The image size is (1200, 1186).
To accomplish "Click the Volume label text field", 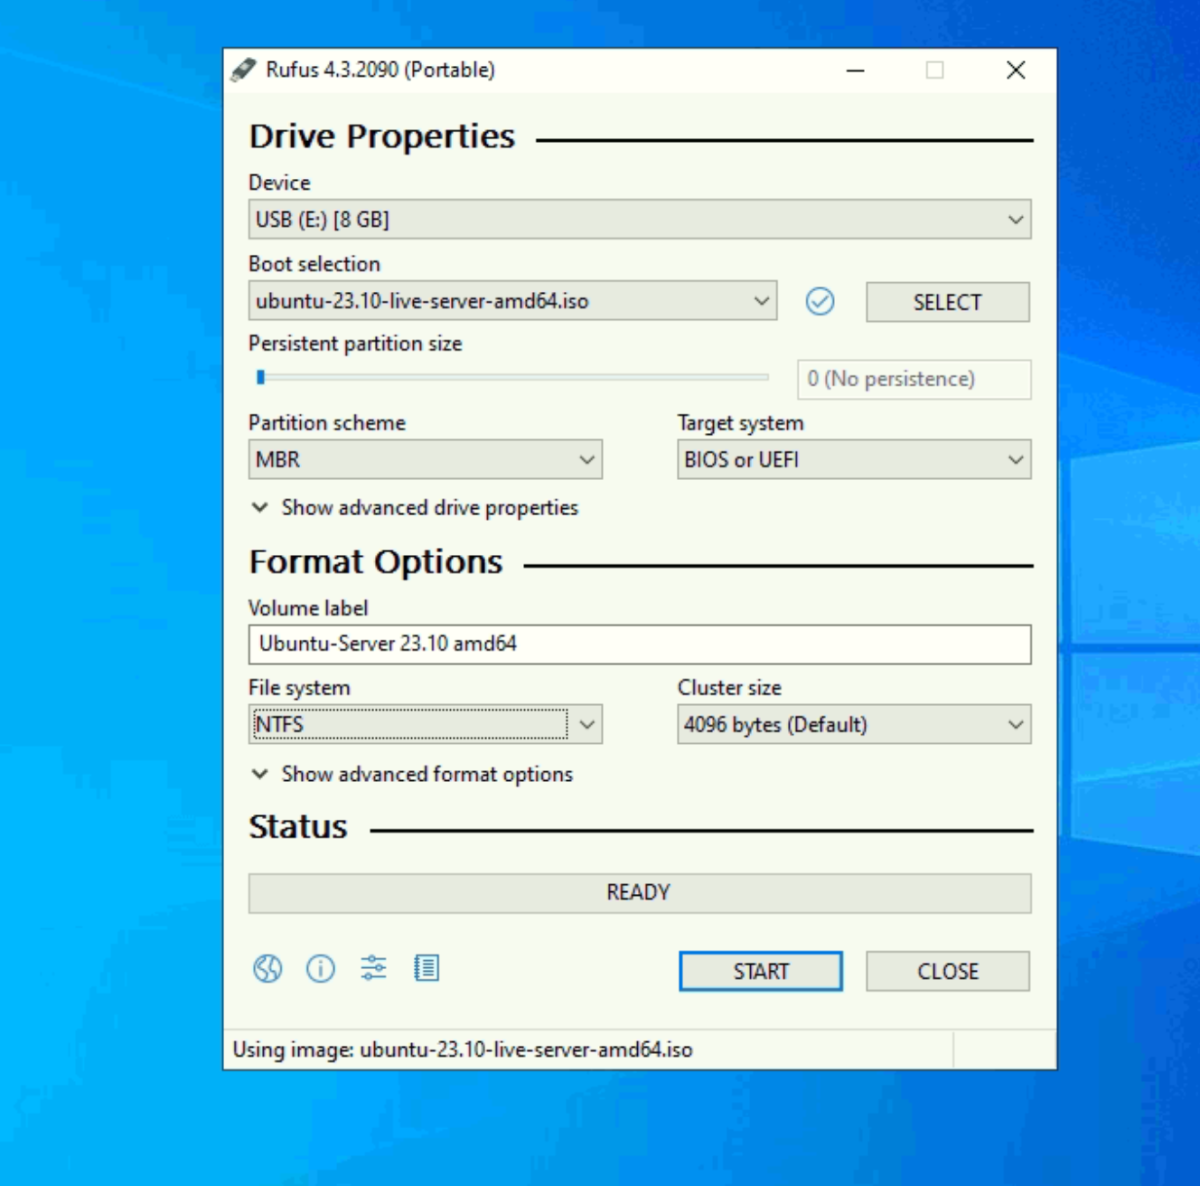I will tap(640, 644).
